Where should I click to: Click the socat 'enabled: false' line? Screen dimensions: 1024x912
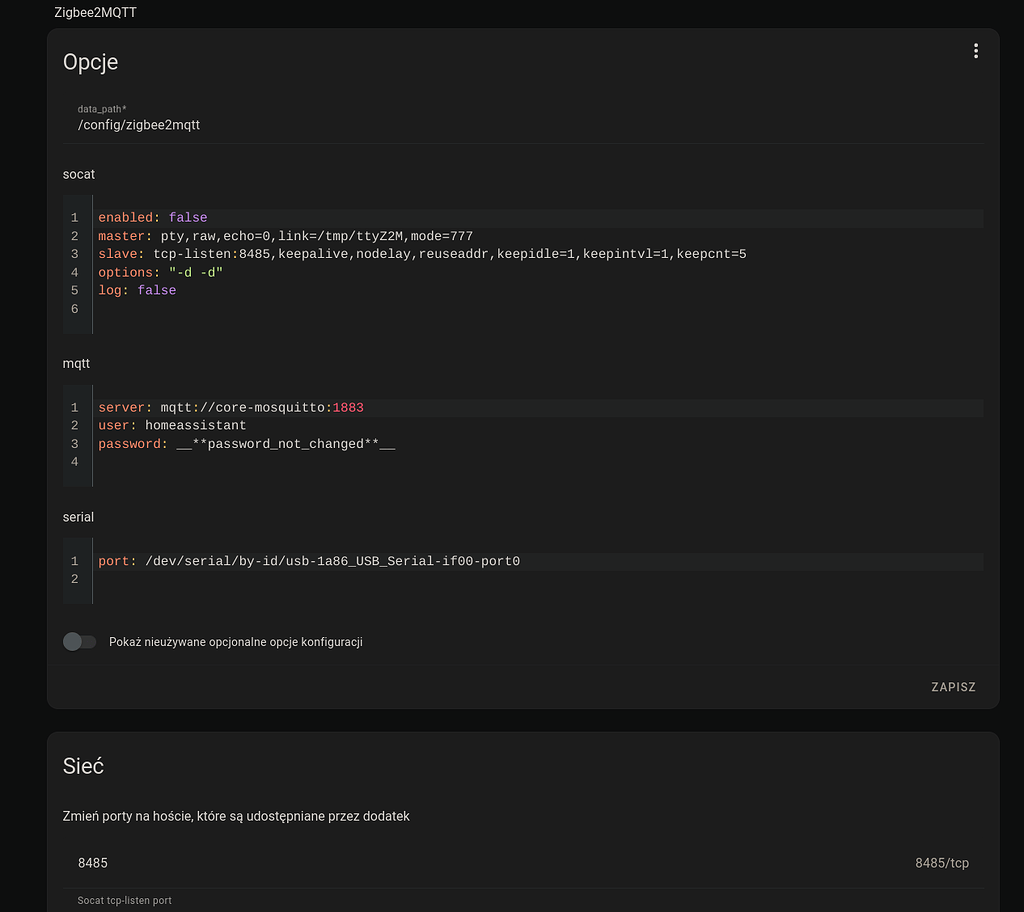point(153,218)
